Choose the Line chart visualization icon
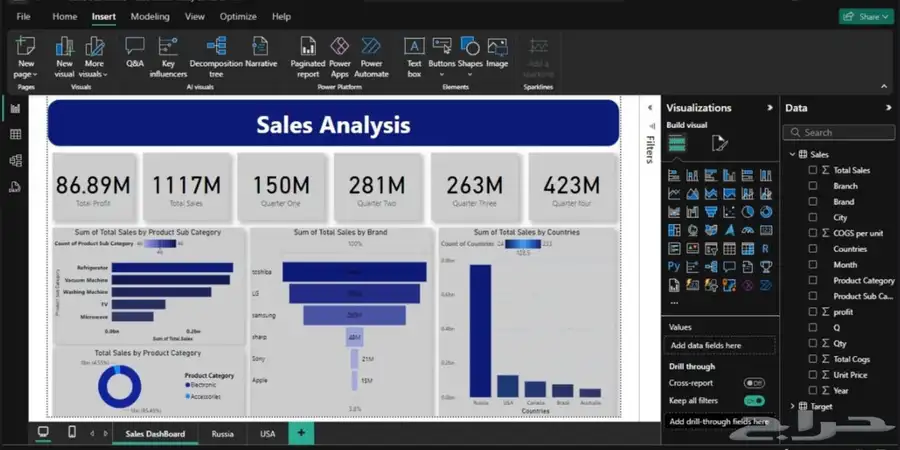900x450 pixels. [x=674, y=193]
